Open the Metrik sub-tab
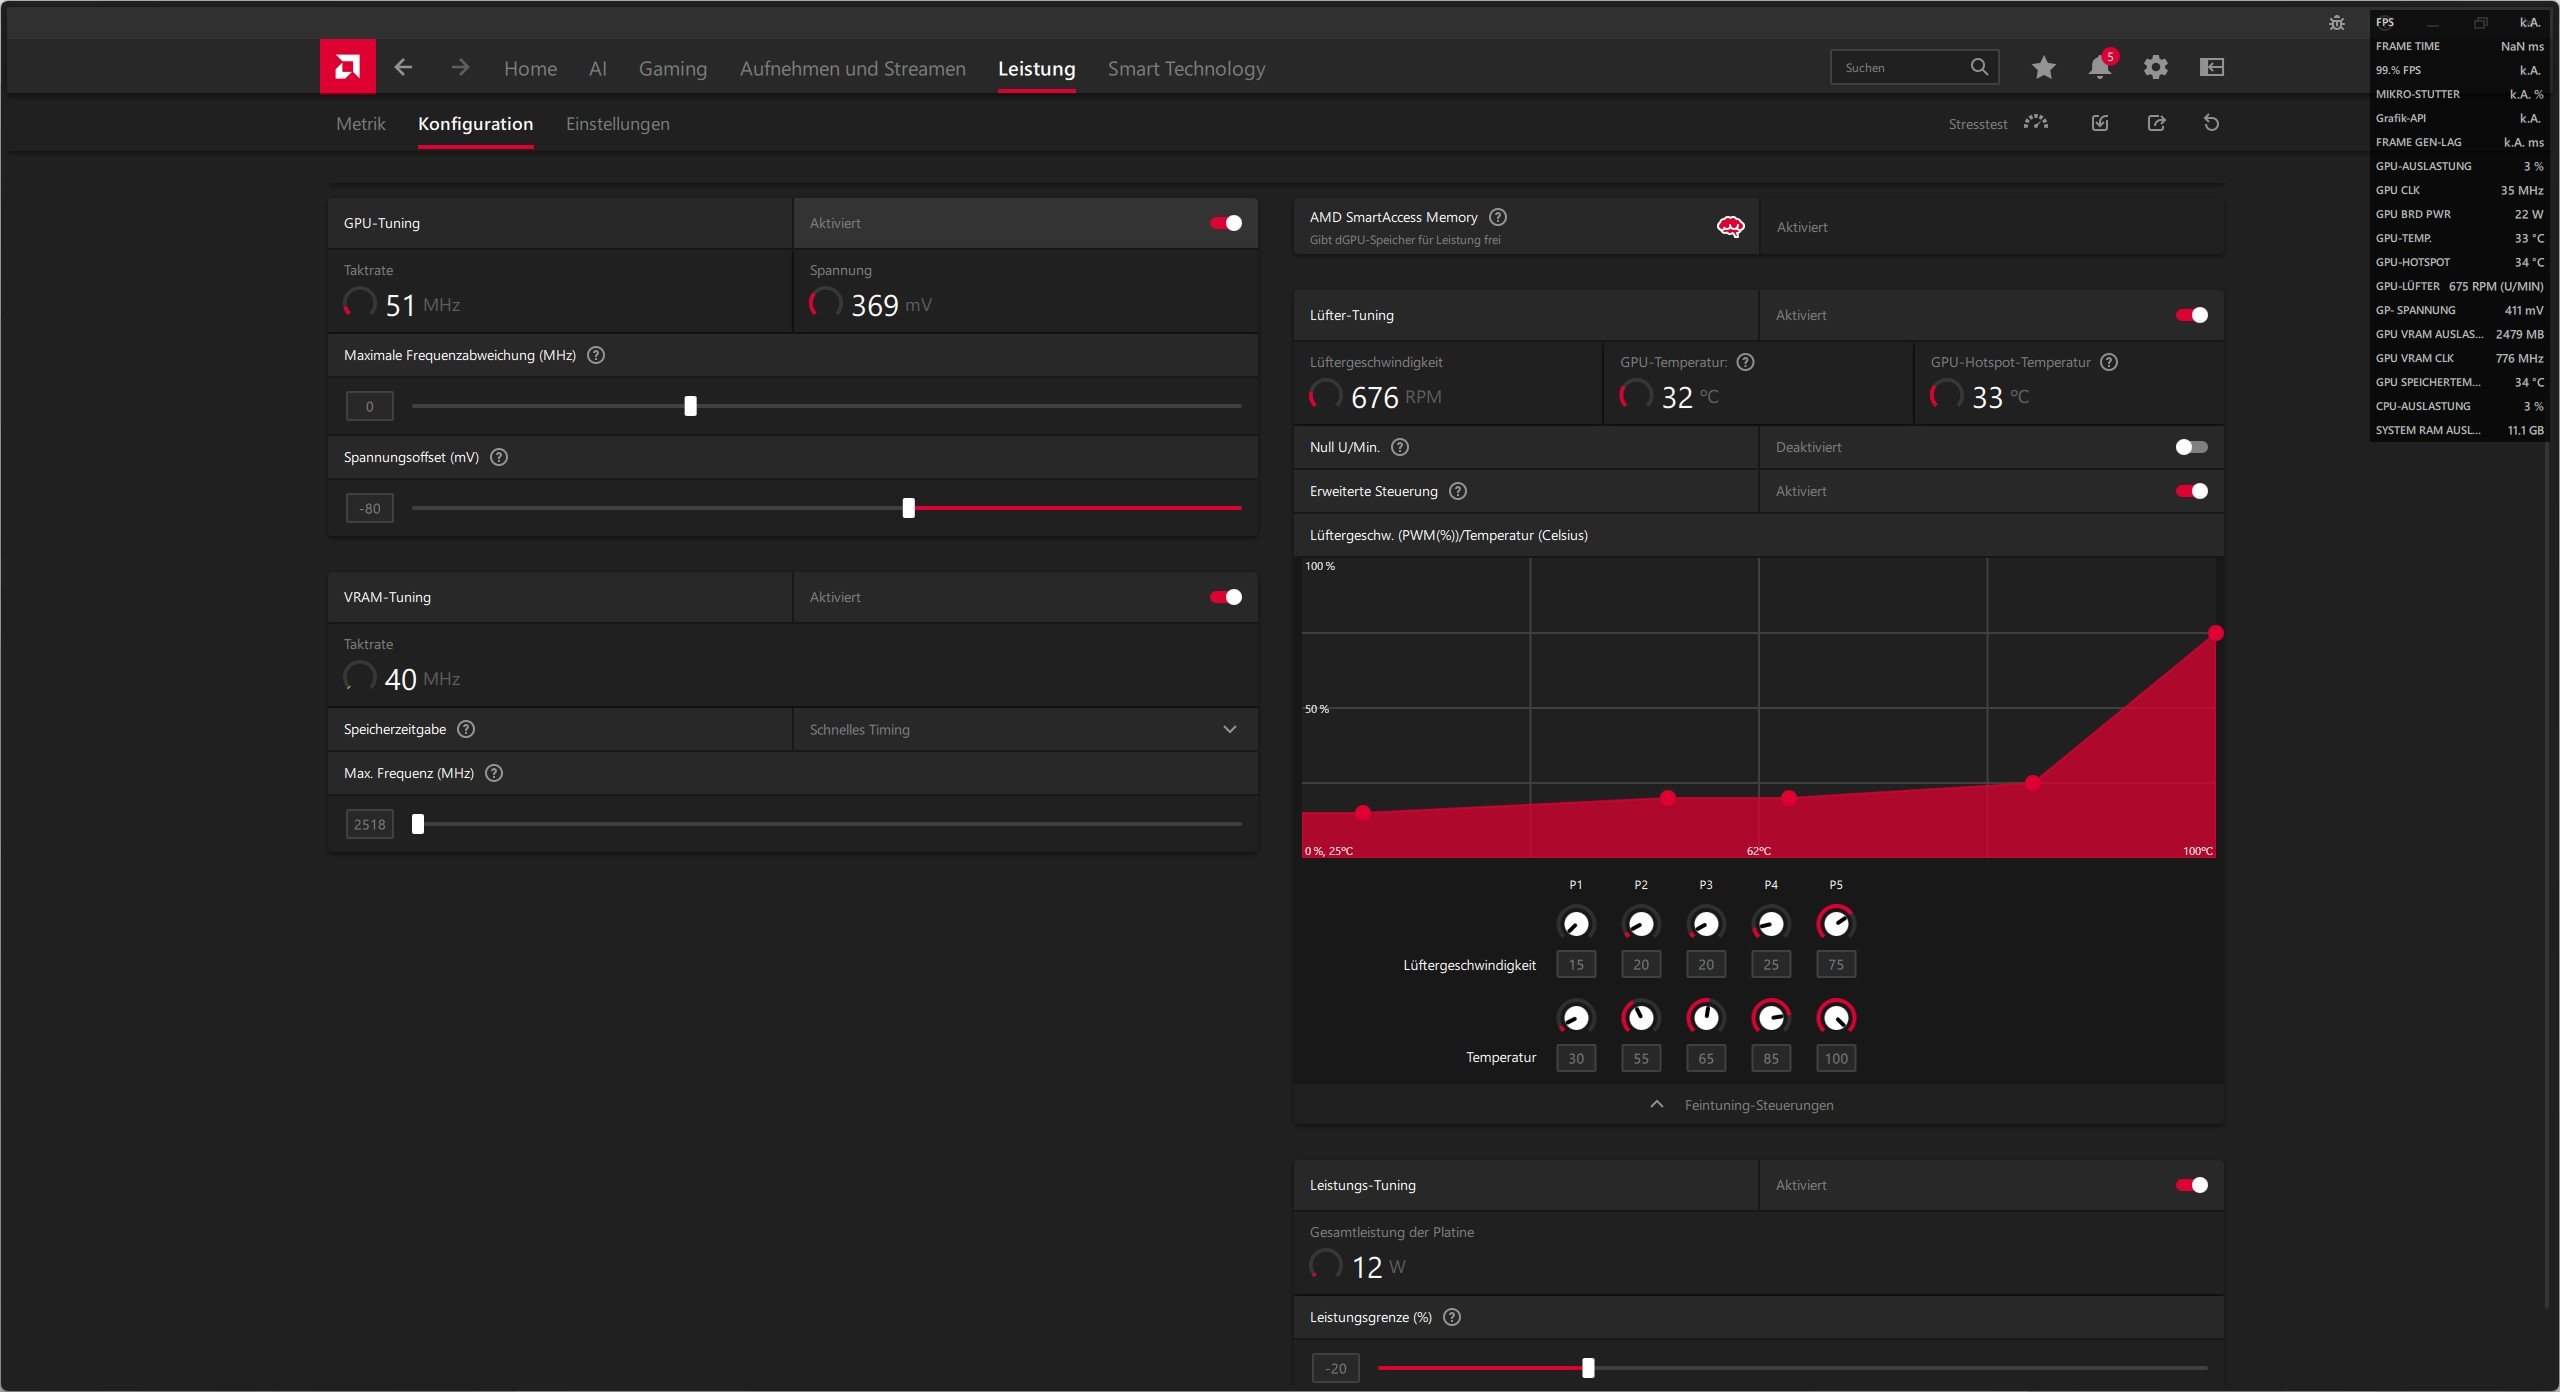The width and height of the screenshot is (2560, 1392). pos(360,124)
